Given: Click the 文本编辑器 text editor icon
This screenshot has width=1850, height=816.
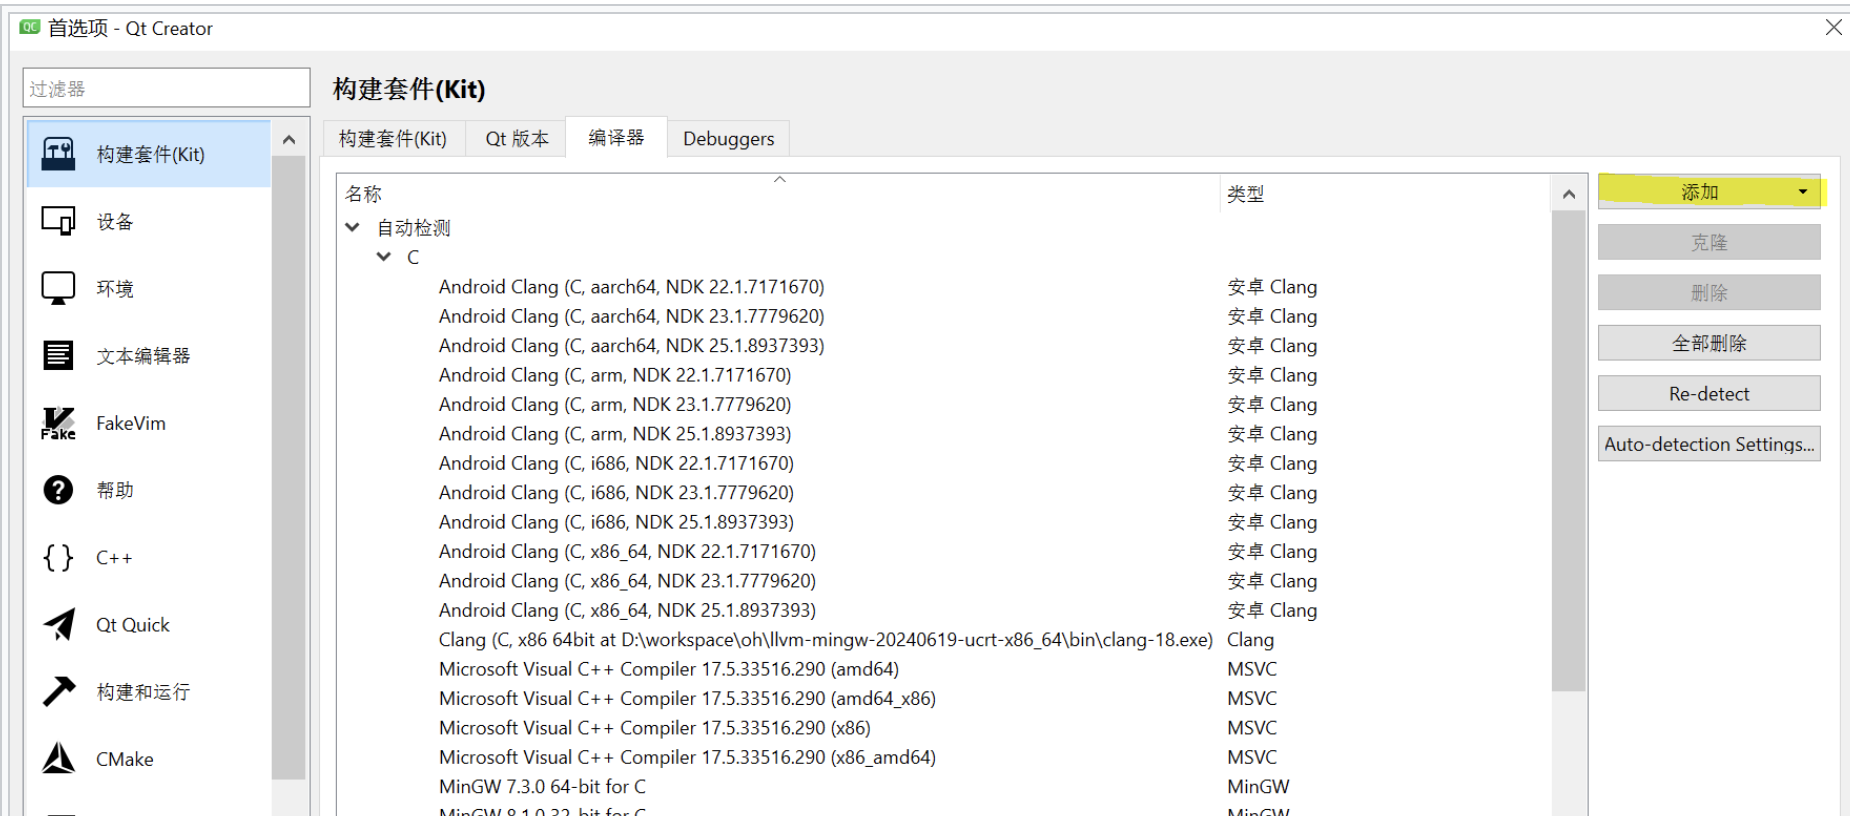Looking at the screenshot, I should pyautogui.click(x=58, y=355).
